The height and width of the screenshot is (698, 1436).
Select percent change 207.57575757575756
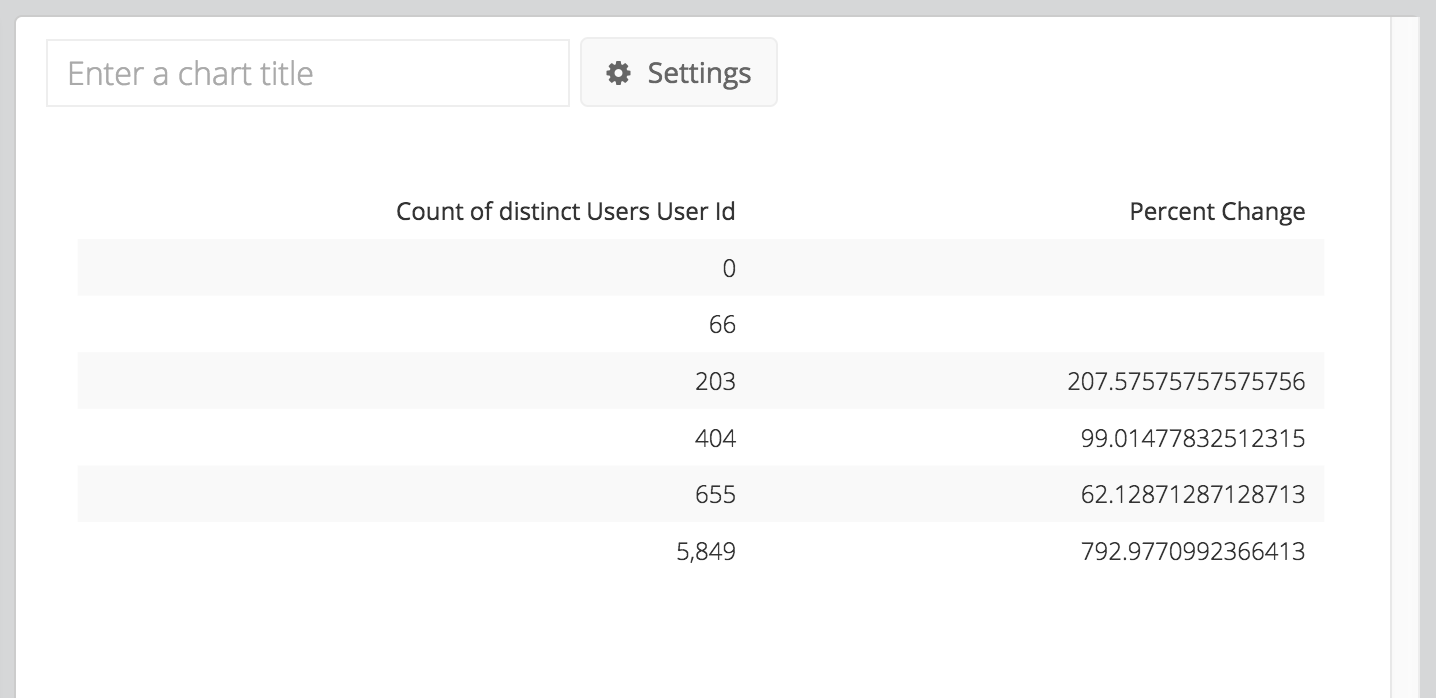1186,381
